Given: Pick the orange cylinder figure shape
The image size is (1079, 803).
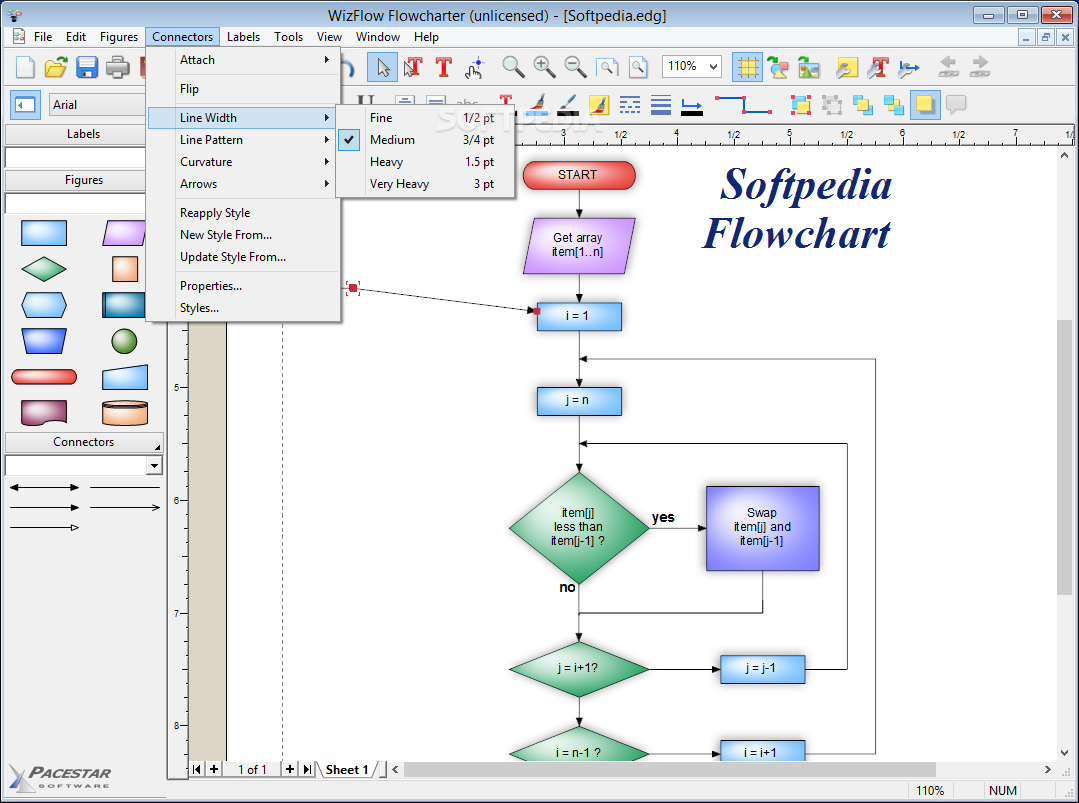Looking at the screenshot, I should tap(125, 413).
